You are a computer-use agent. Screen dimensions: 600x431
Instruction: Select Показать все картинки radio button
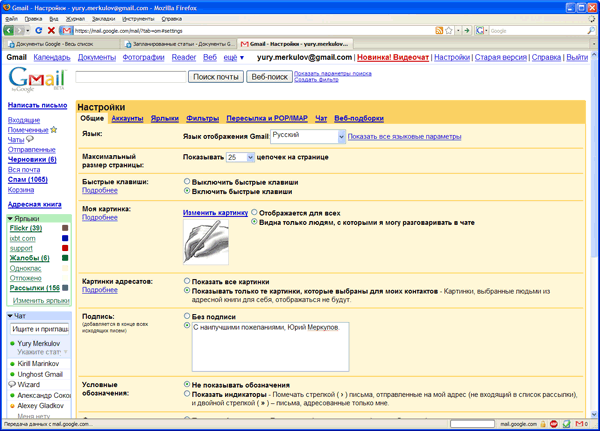click(x=187, y=281)
